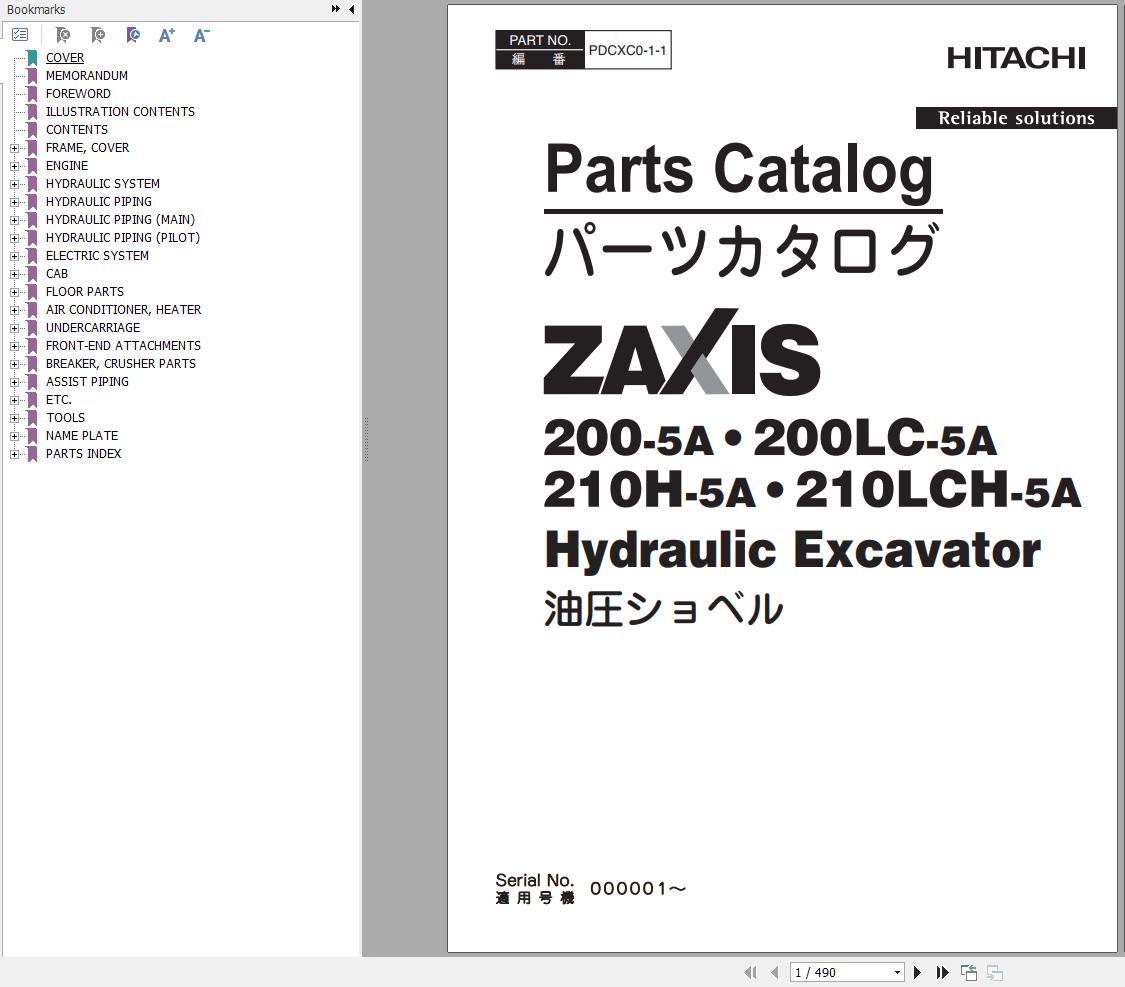Open the bookmark options checklist menu
1125x987 pixels.
click(20, 34)
